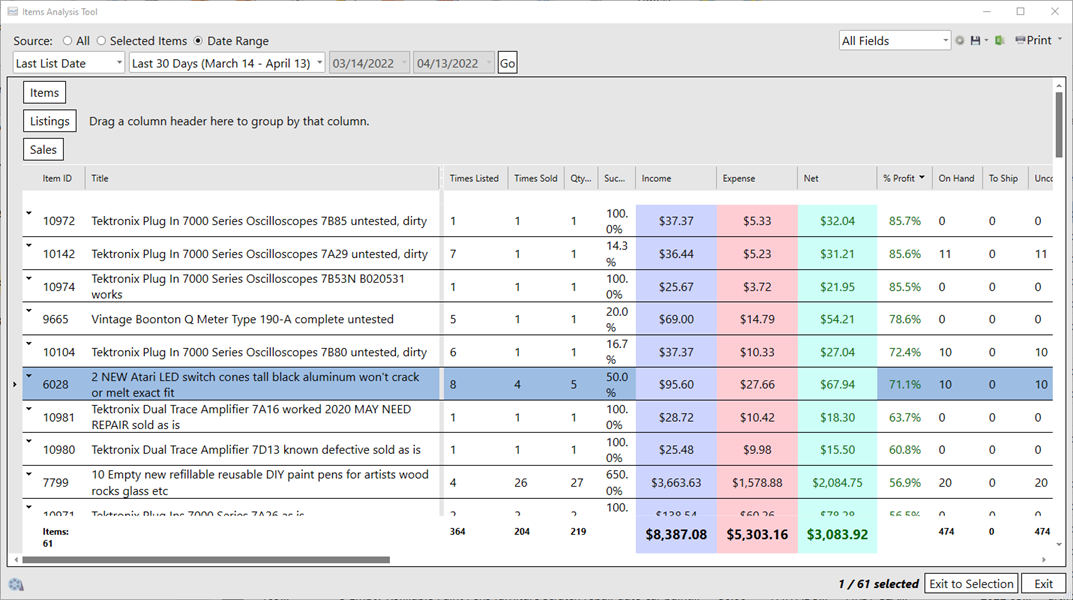Click the 85.7% profit cell
This screenshot has height=600, width=1073.
905,221
